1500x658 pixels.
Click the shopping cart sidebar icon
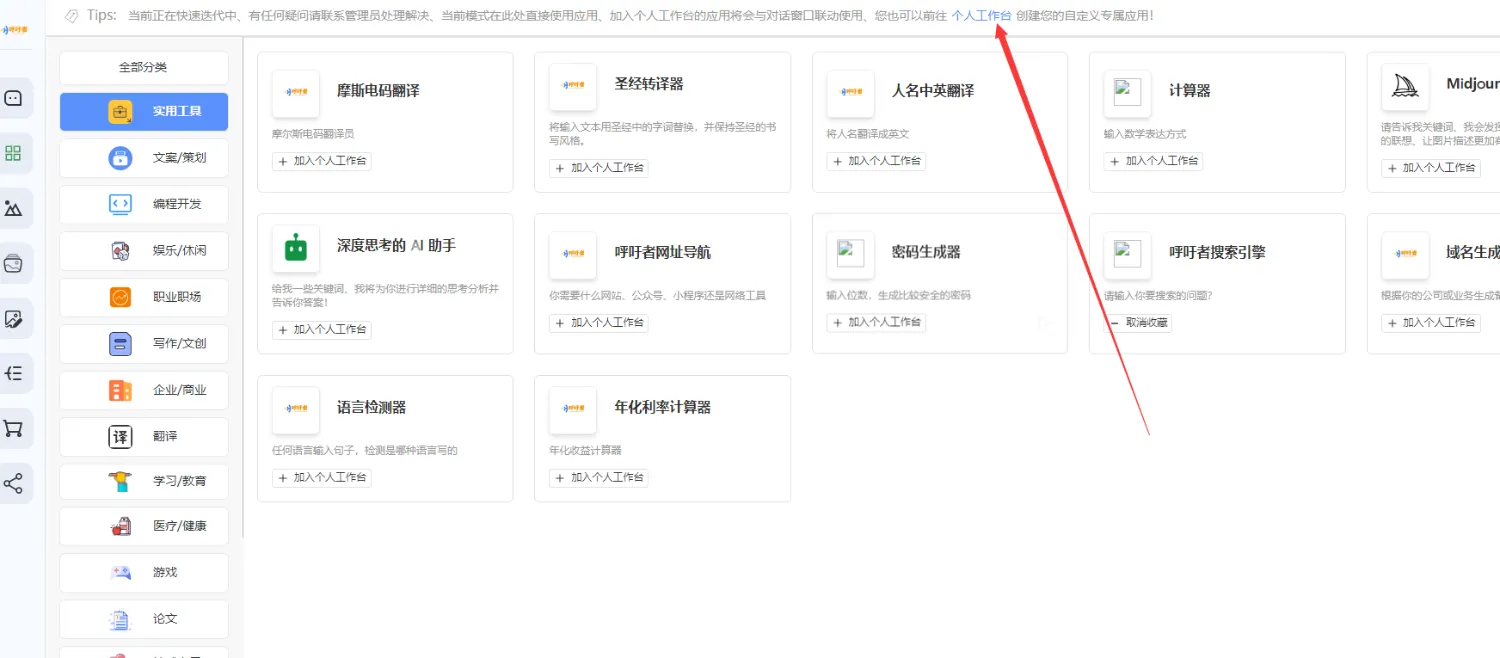pos(14,429)
